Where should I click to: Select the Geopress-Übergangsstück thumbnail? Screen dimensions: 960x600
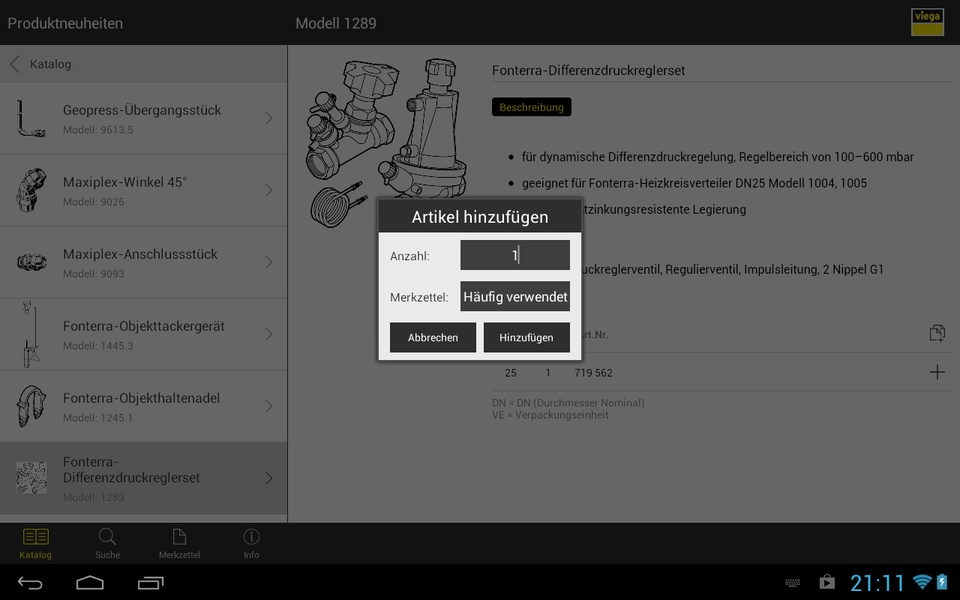pos(31,118)
